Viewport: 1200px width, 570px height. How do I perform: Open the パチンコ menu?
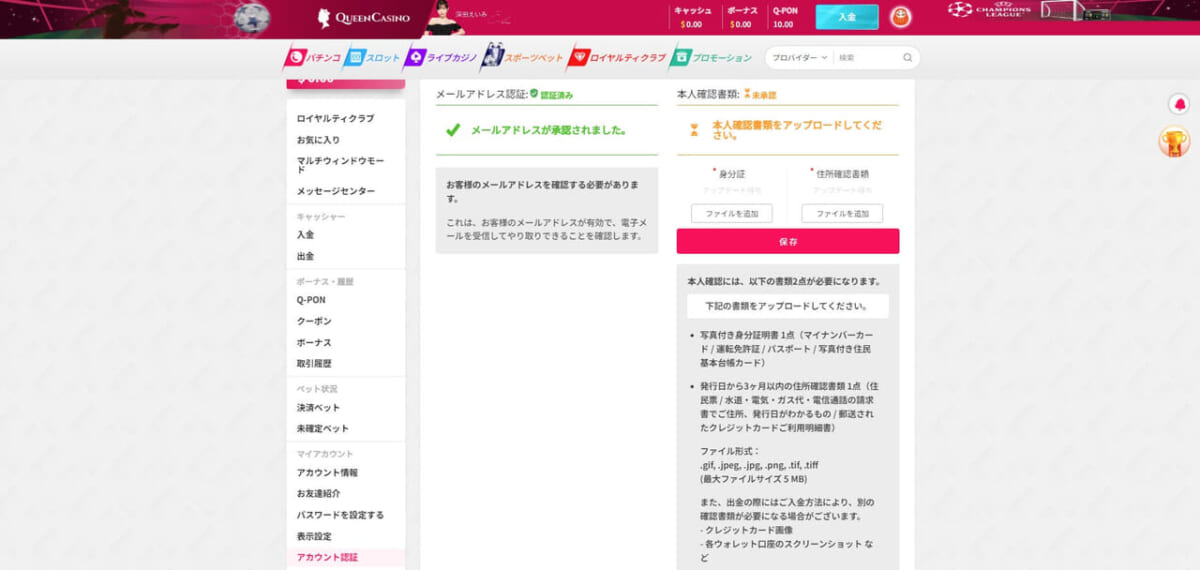click(314, 58)
